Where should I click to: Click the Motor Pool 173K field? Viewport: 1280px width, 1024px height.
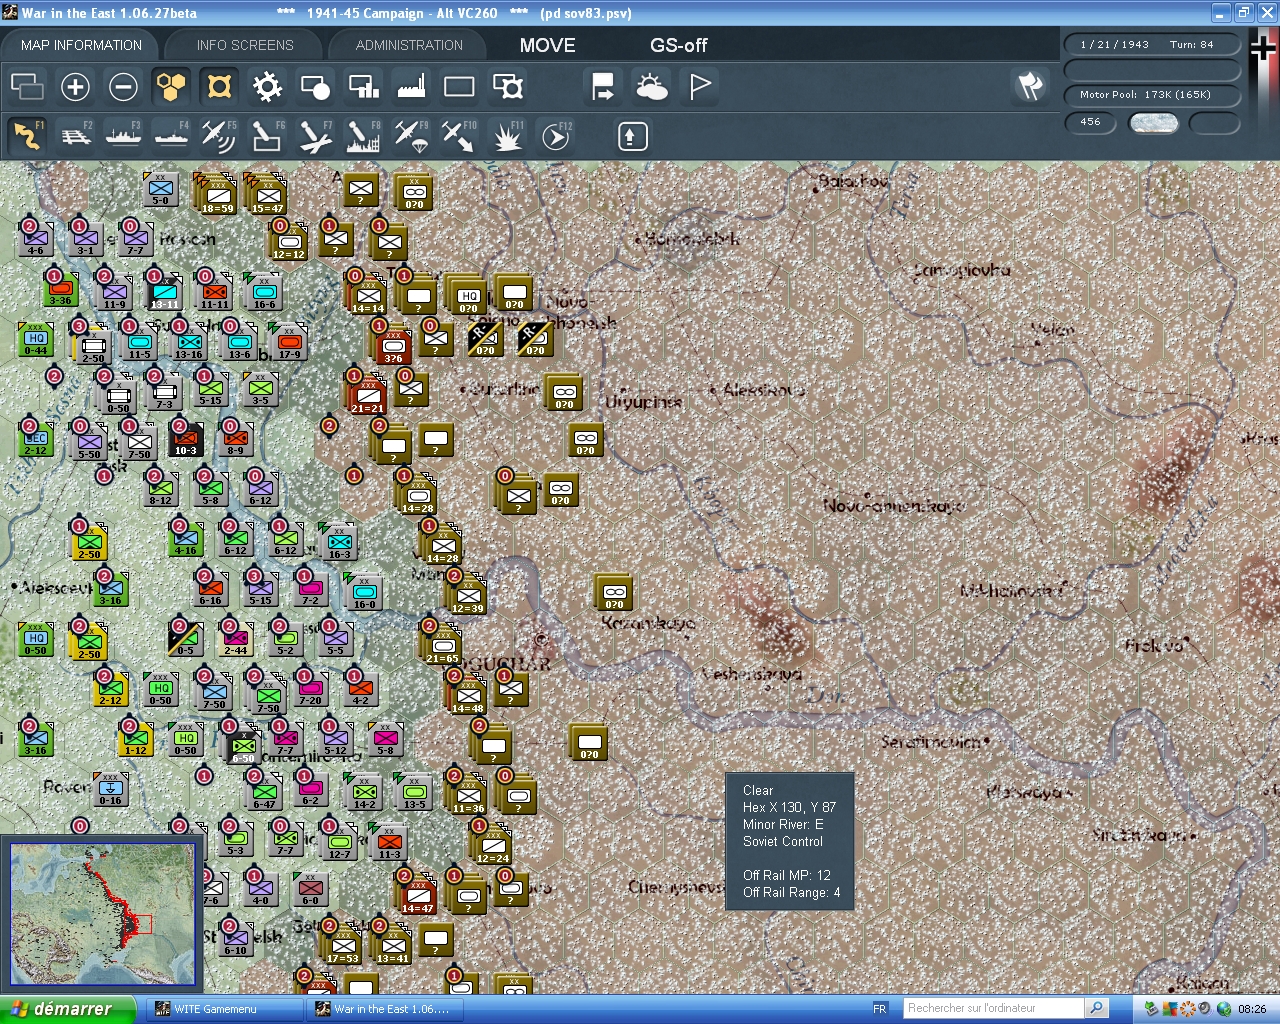tap(1152, 95)
